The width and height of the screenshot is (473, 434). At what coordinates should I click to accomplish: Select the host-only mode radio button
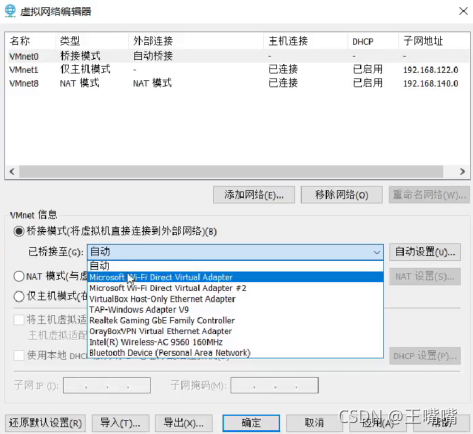19,296
